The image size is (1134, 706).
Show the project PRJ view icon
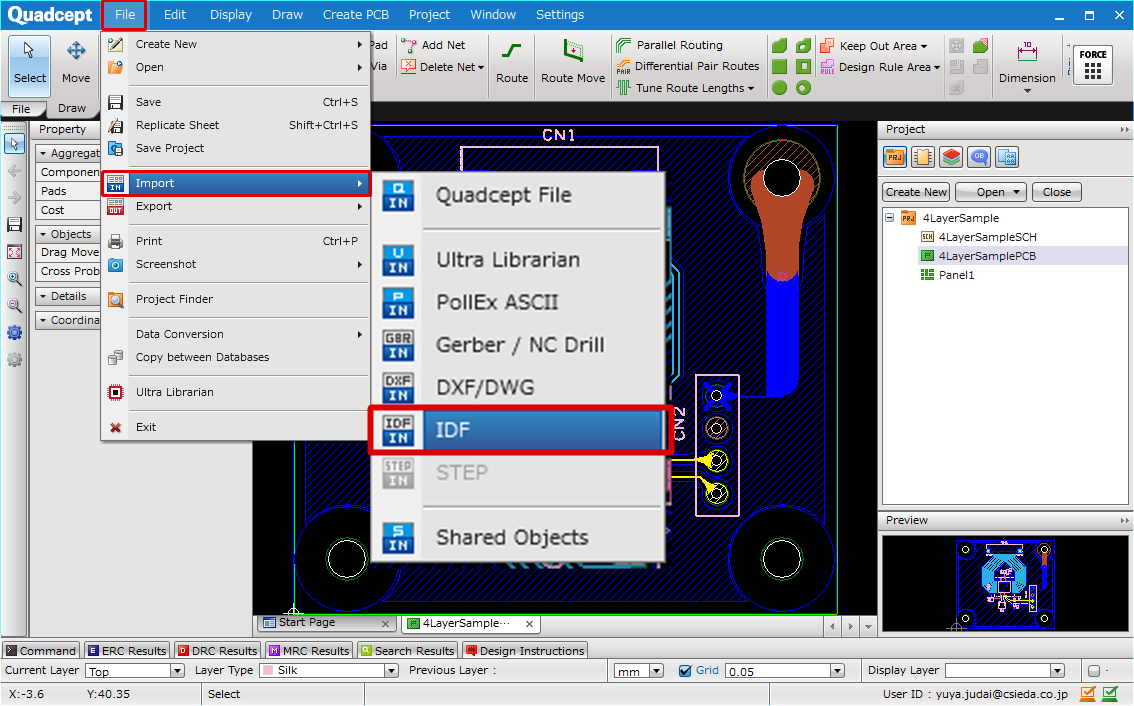point(895,157)
